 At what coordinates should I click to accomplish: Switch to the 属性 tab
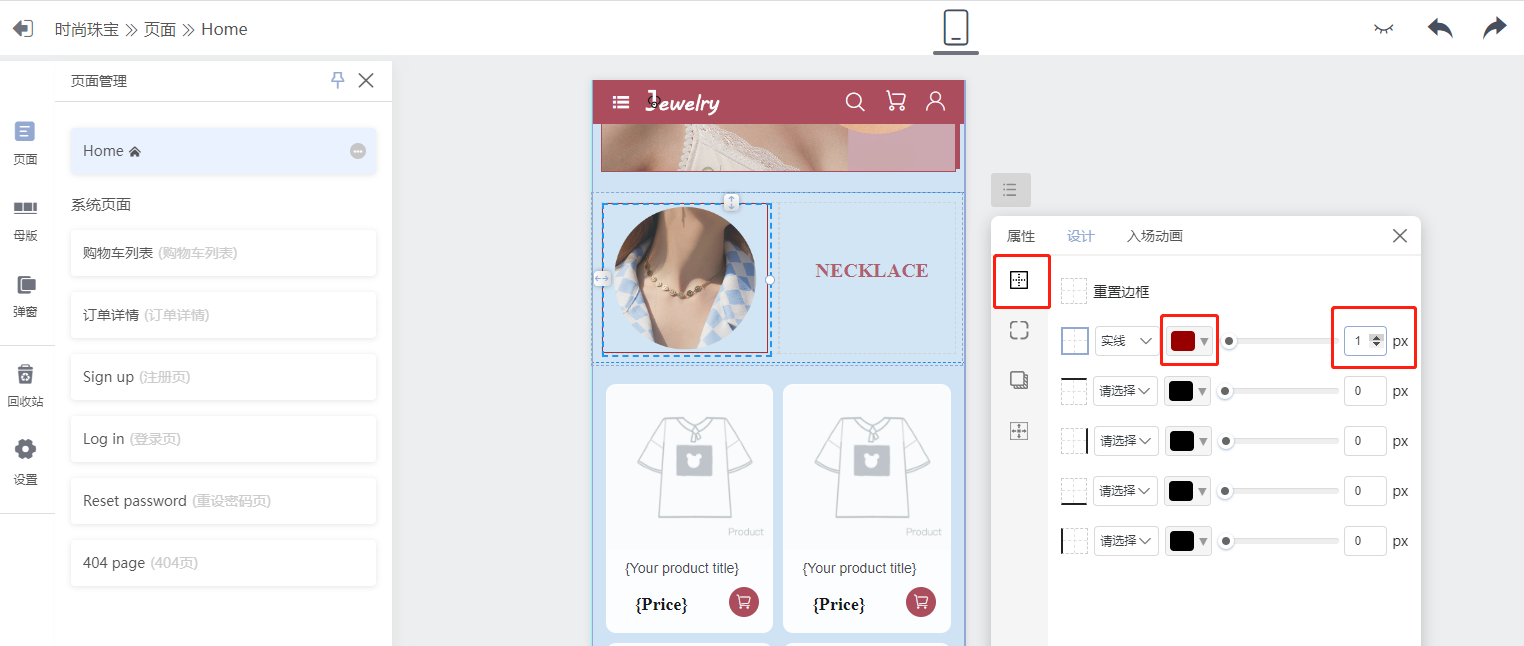[1021, 236]
